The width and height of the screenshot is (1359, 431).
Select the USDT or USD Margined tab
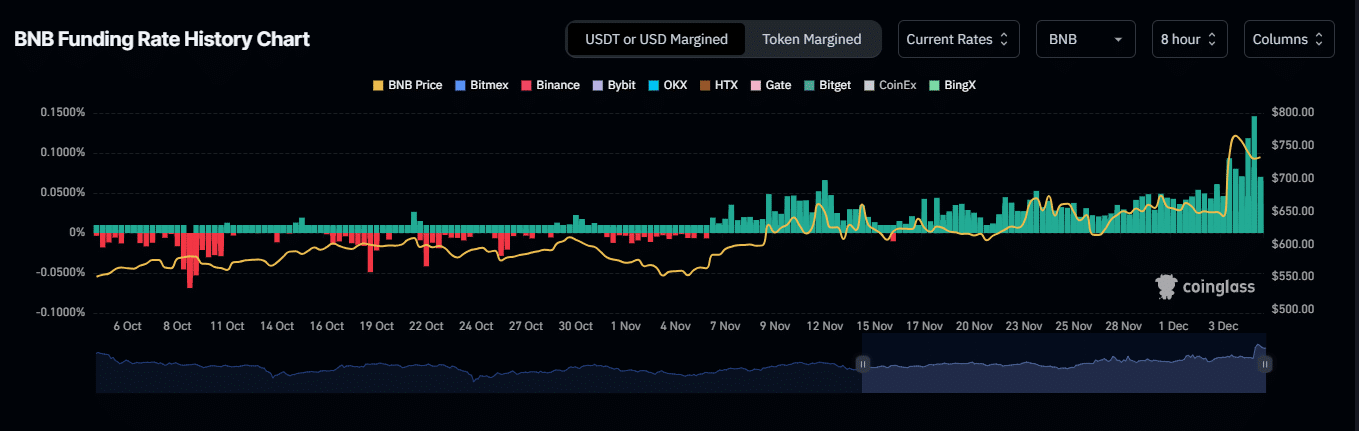(656, 39)
